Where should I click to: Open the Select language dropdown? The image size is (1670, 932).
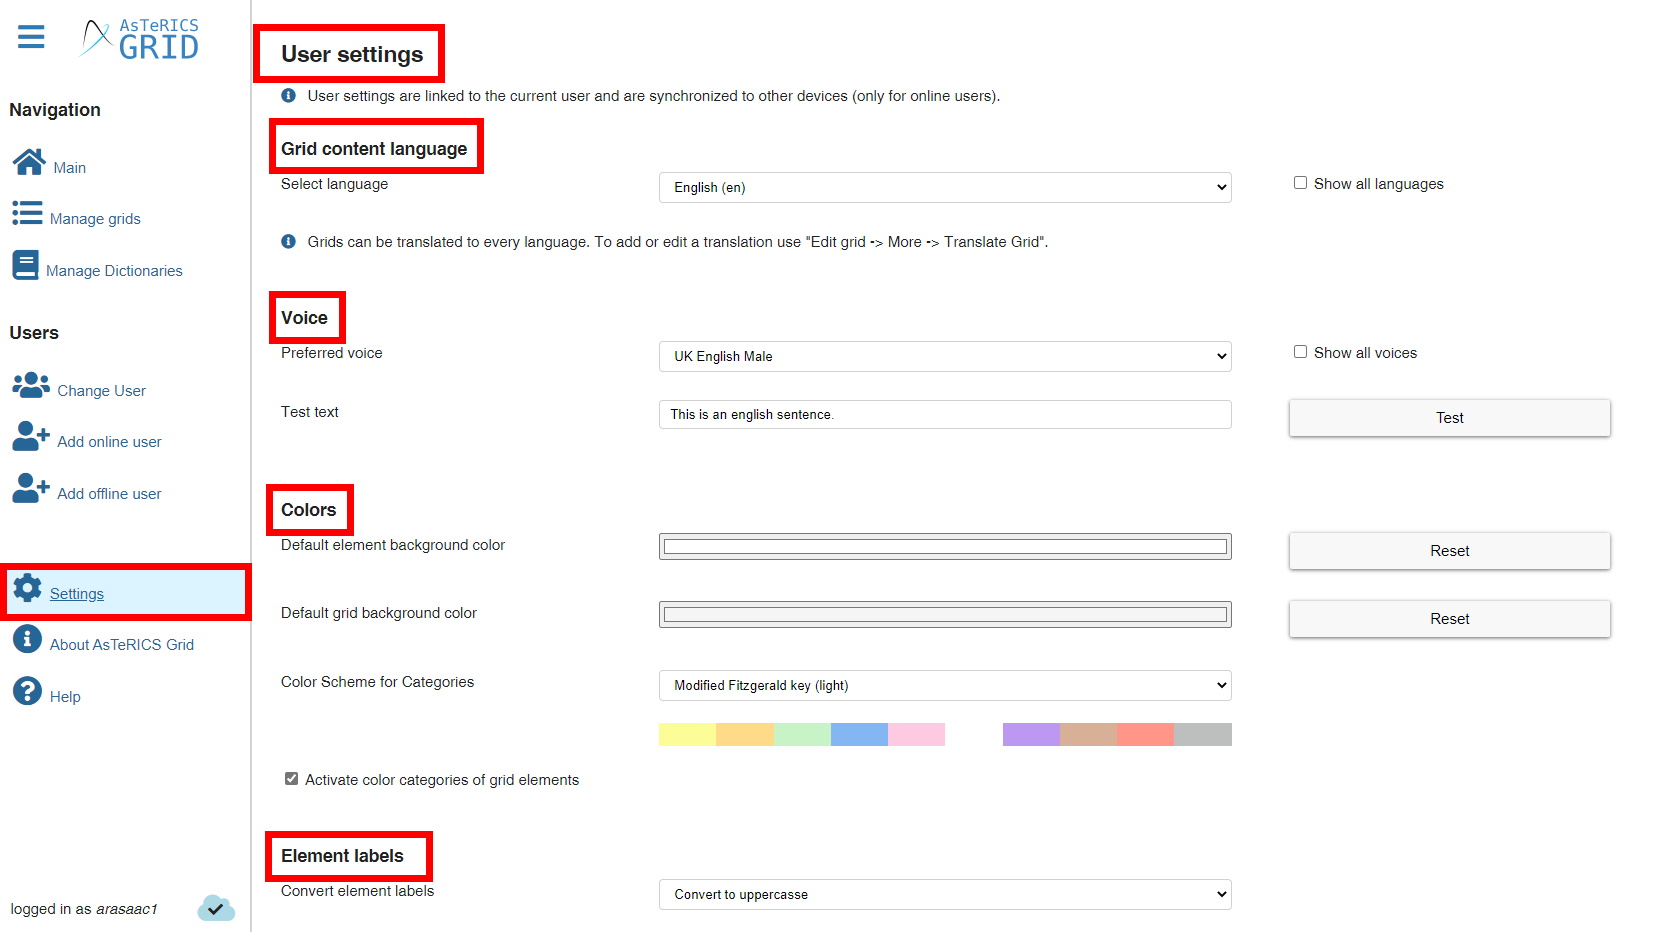944,187
